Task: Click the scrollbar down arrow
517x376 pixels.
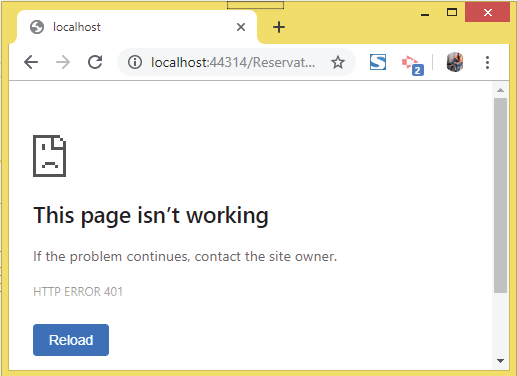Action: tap(500, 361)
